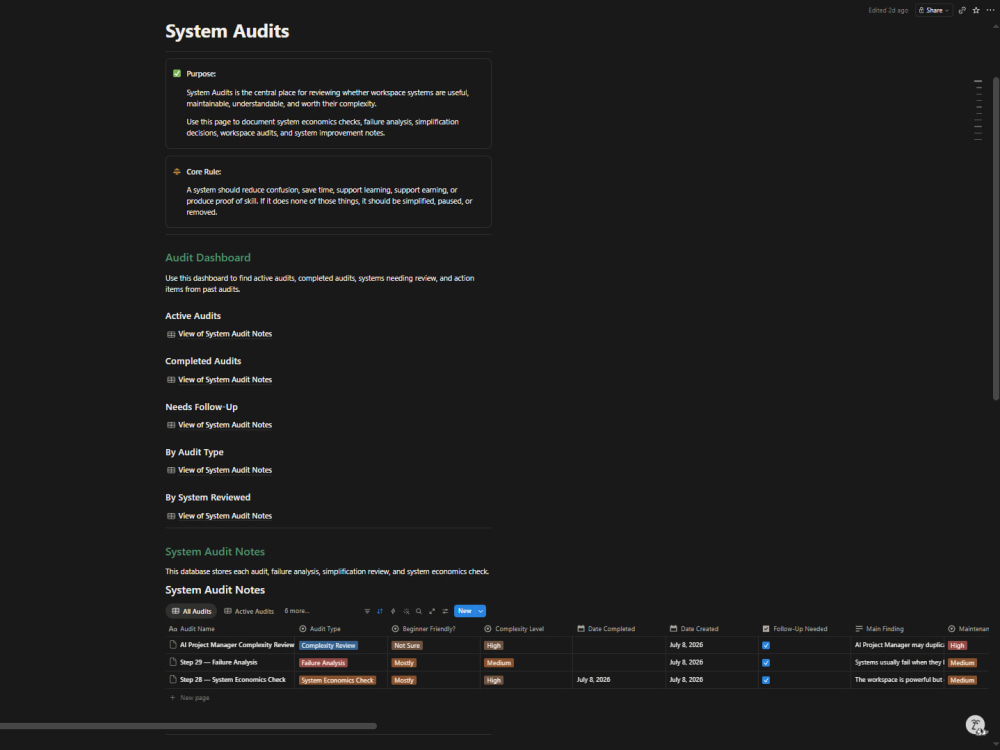Click the page icon of Step 28 — System Economics Check row
Image resolution: width=1000 pixels, height=750 pixels.
[x=173, y=679]
